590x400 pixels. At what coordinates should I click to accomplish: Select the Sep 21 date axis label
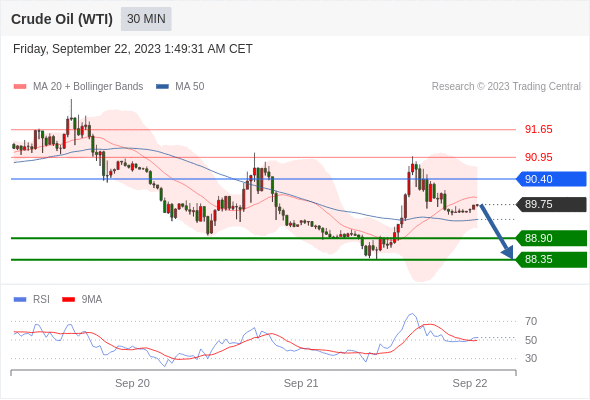[301, 383]
